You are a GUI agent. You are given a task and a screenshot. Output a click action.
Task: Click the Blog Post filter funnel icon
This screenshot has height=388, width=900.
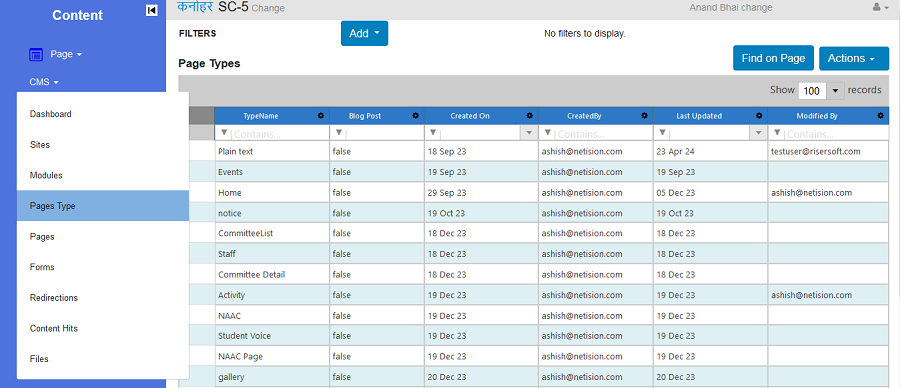point(339,133)
